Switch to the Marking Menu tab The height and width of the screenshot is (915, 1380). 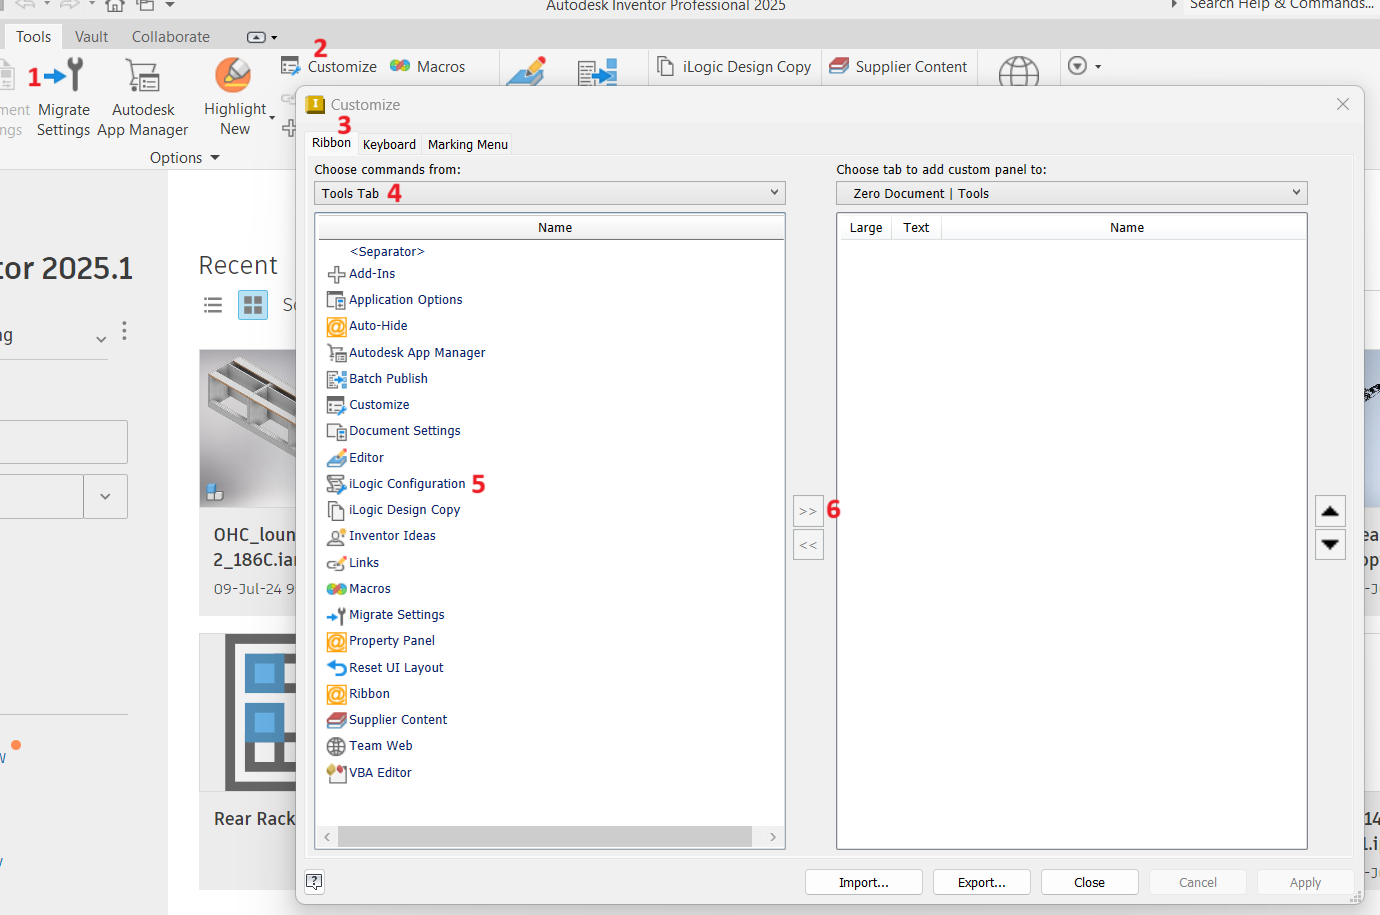467,145
